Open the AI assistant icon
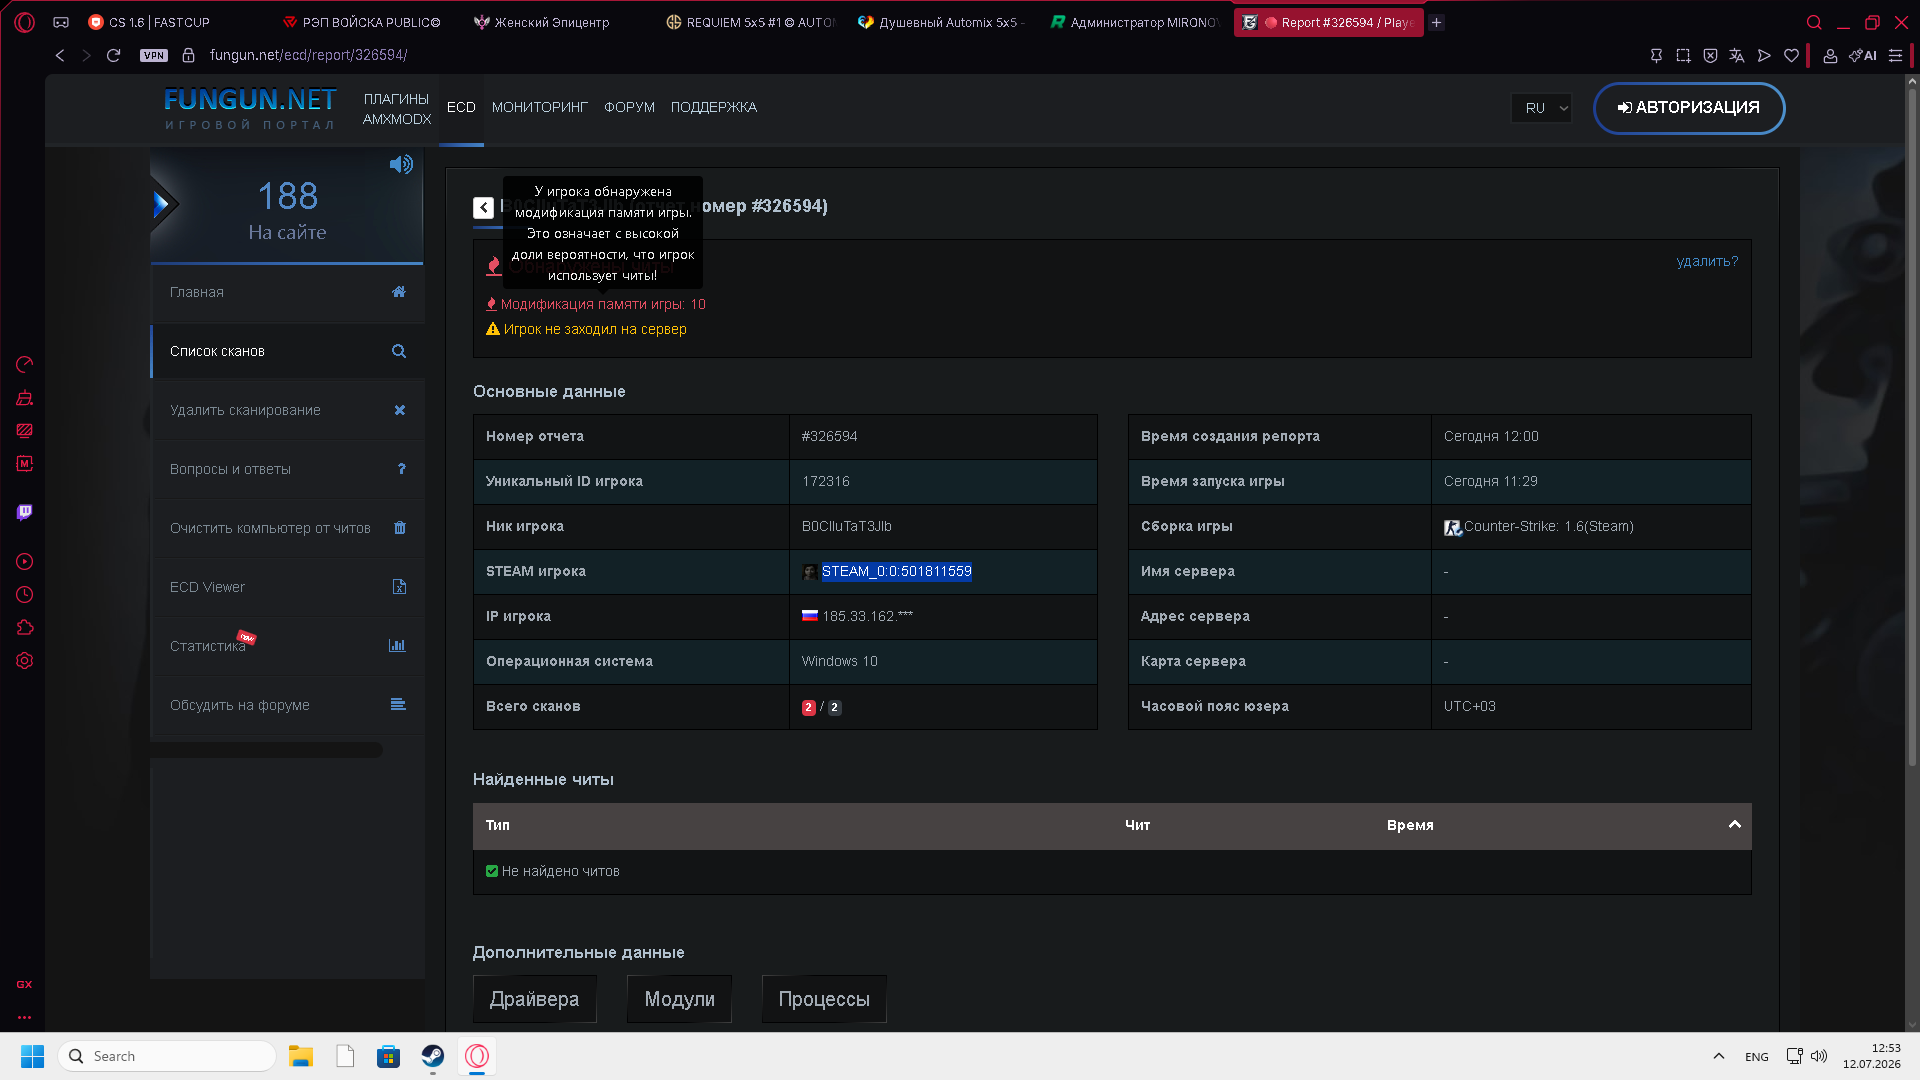This screenshot has width=1920, height=1080. pos(1862,56)
